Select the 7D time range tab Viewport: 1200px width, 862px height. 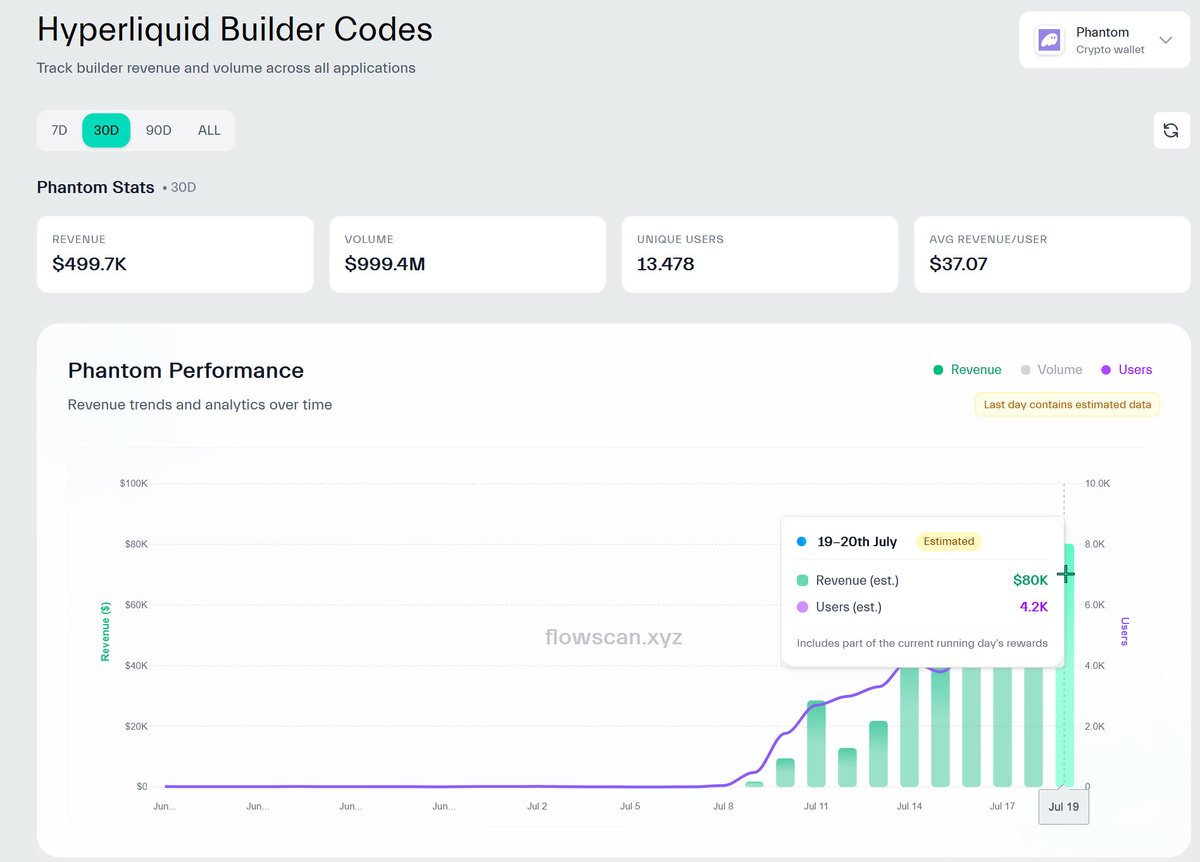click(59, 130)
